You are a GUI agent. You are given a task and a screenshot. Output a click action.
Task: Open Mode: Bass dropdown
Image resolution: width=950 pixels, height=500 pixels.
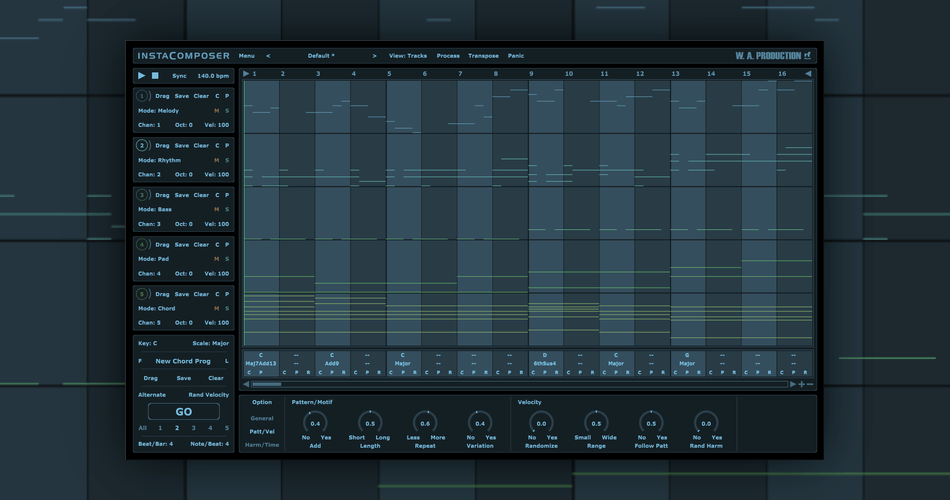click(x=154, y=210)
